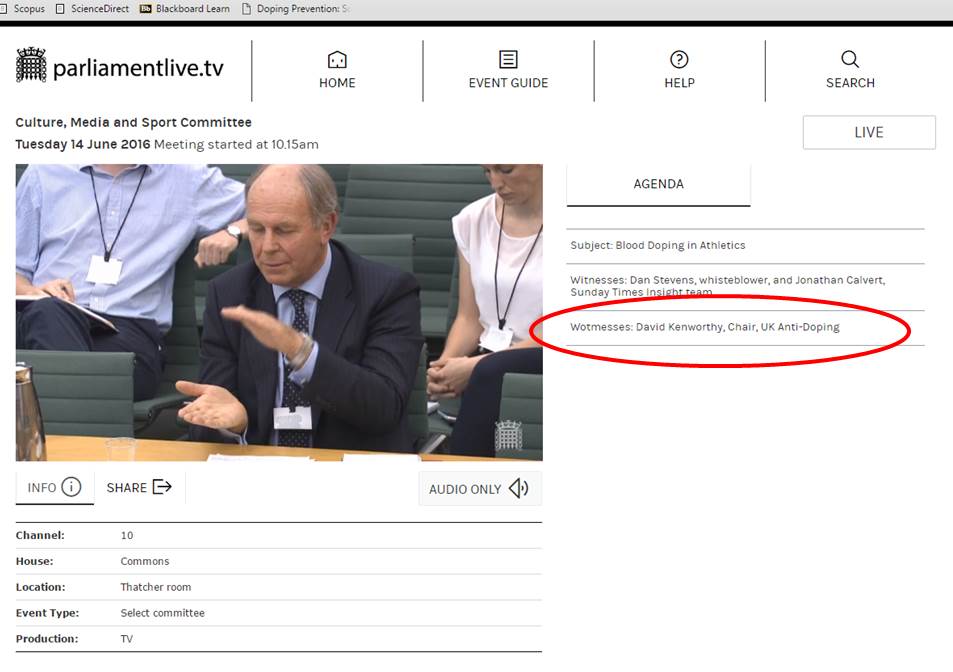Screen dimensions: 953x672
Task: Click the Info circle icon
Action: pos(71,487)
